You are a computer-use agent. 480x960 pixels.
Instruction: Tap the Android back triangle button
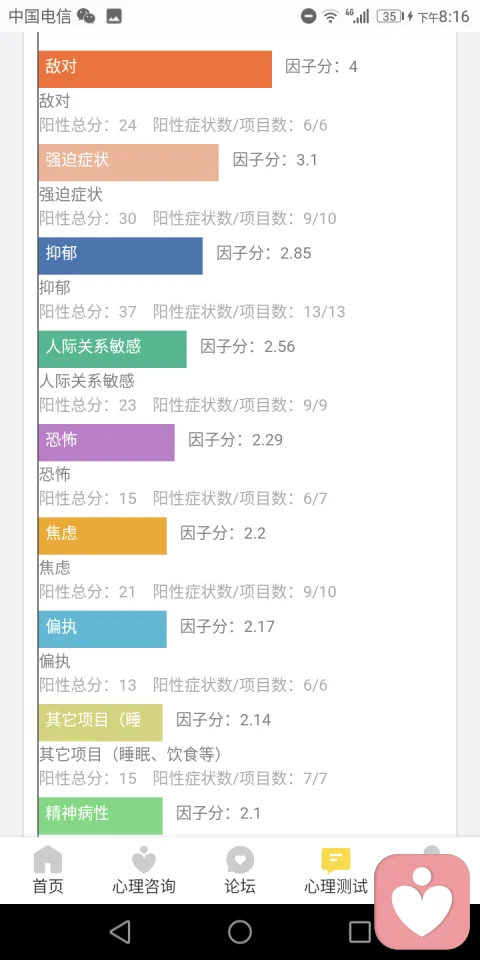coord(120,932)
